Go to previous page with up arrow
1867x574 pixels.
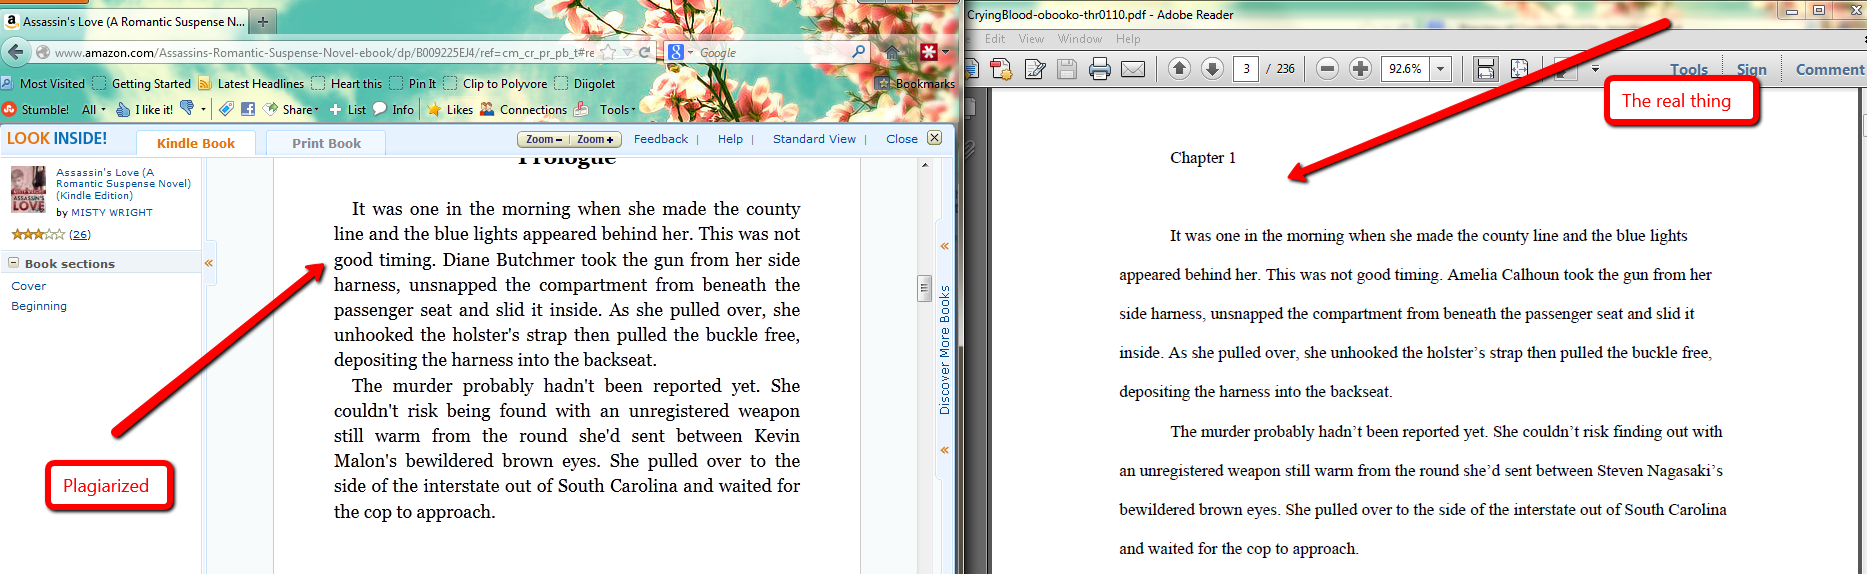pyautogui.click(x=1179, y=69)
